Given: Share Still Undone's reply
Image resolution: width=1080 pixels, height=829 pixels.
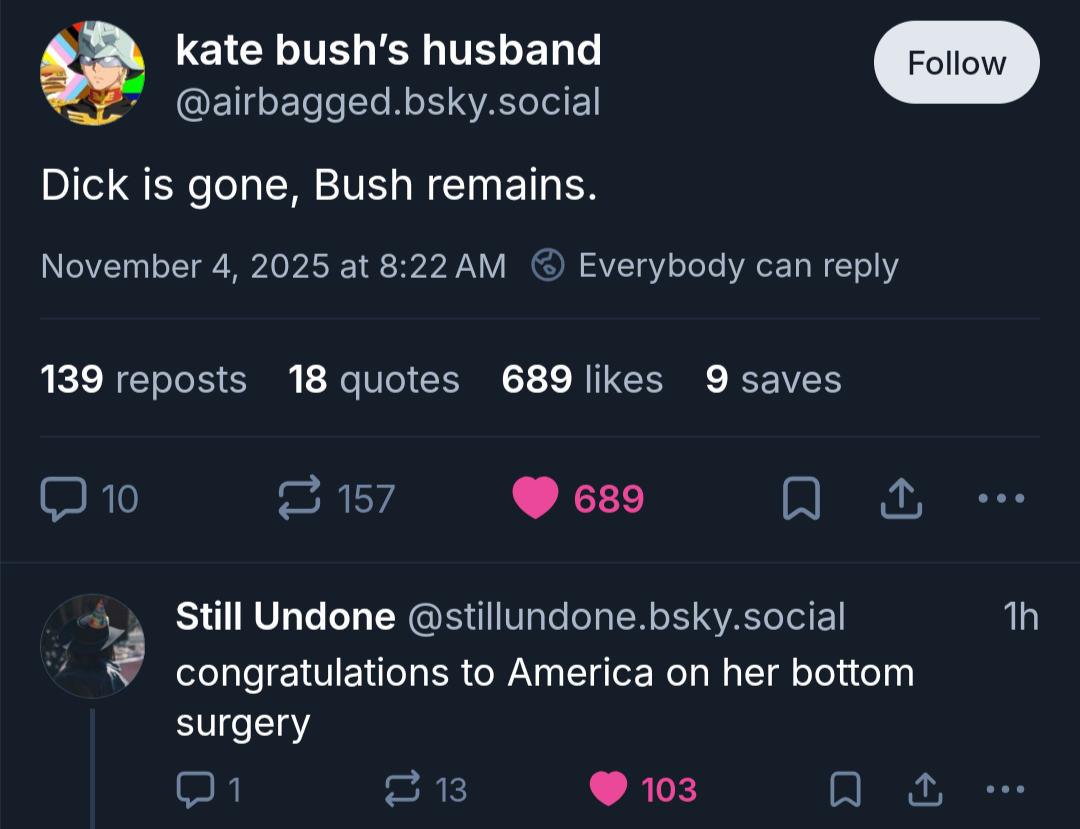Looking at the screenshot, I should point(923,790).
